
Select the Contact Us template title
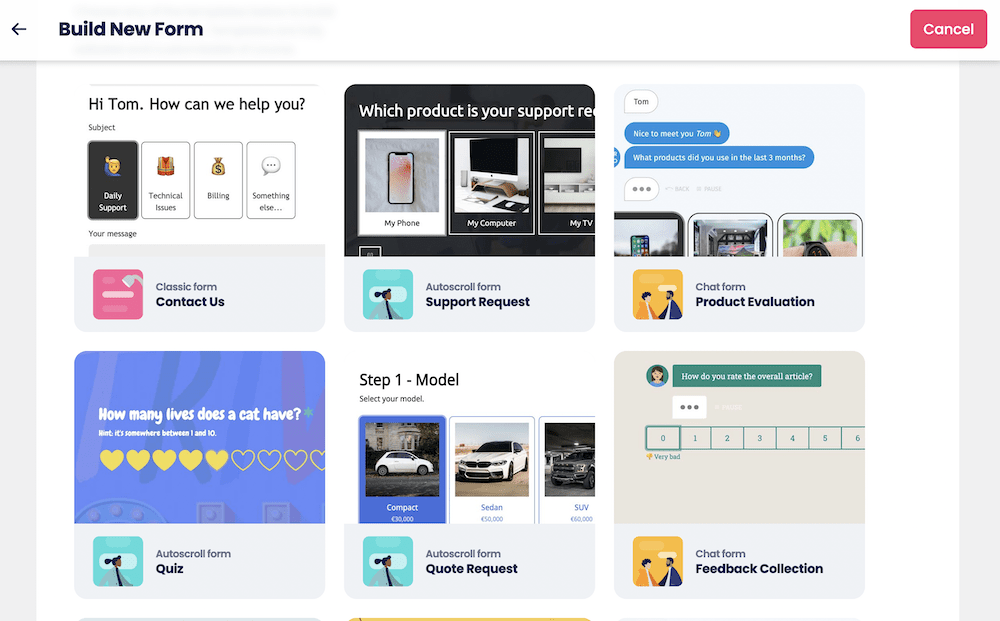point(190,302)
